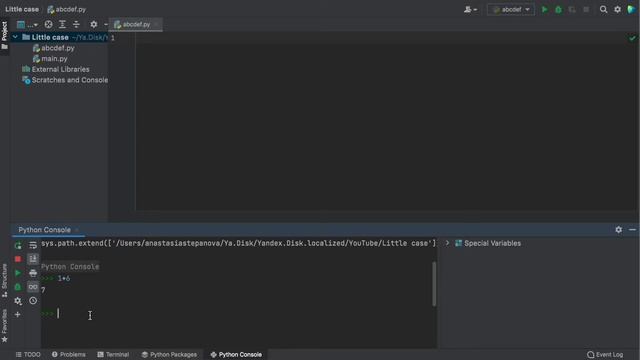Toggle the Project side tool window
640x360 pixels.
tap(4, 36)
